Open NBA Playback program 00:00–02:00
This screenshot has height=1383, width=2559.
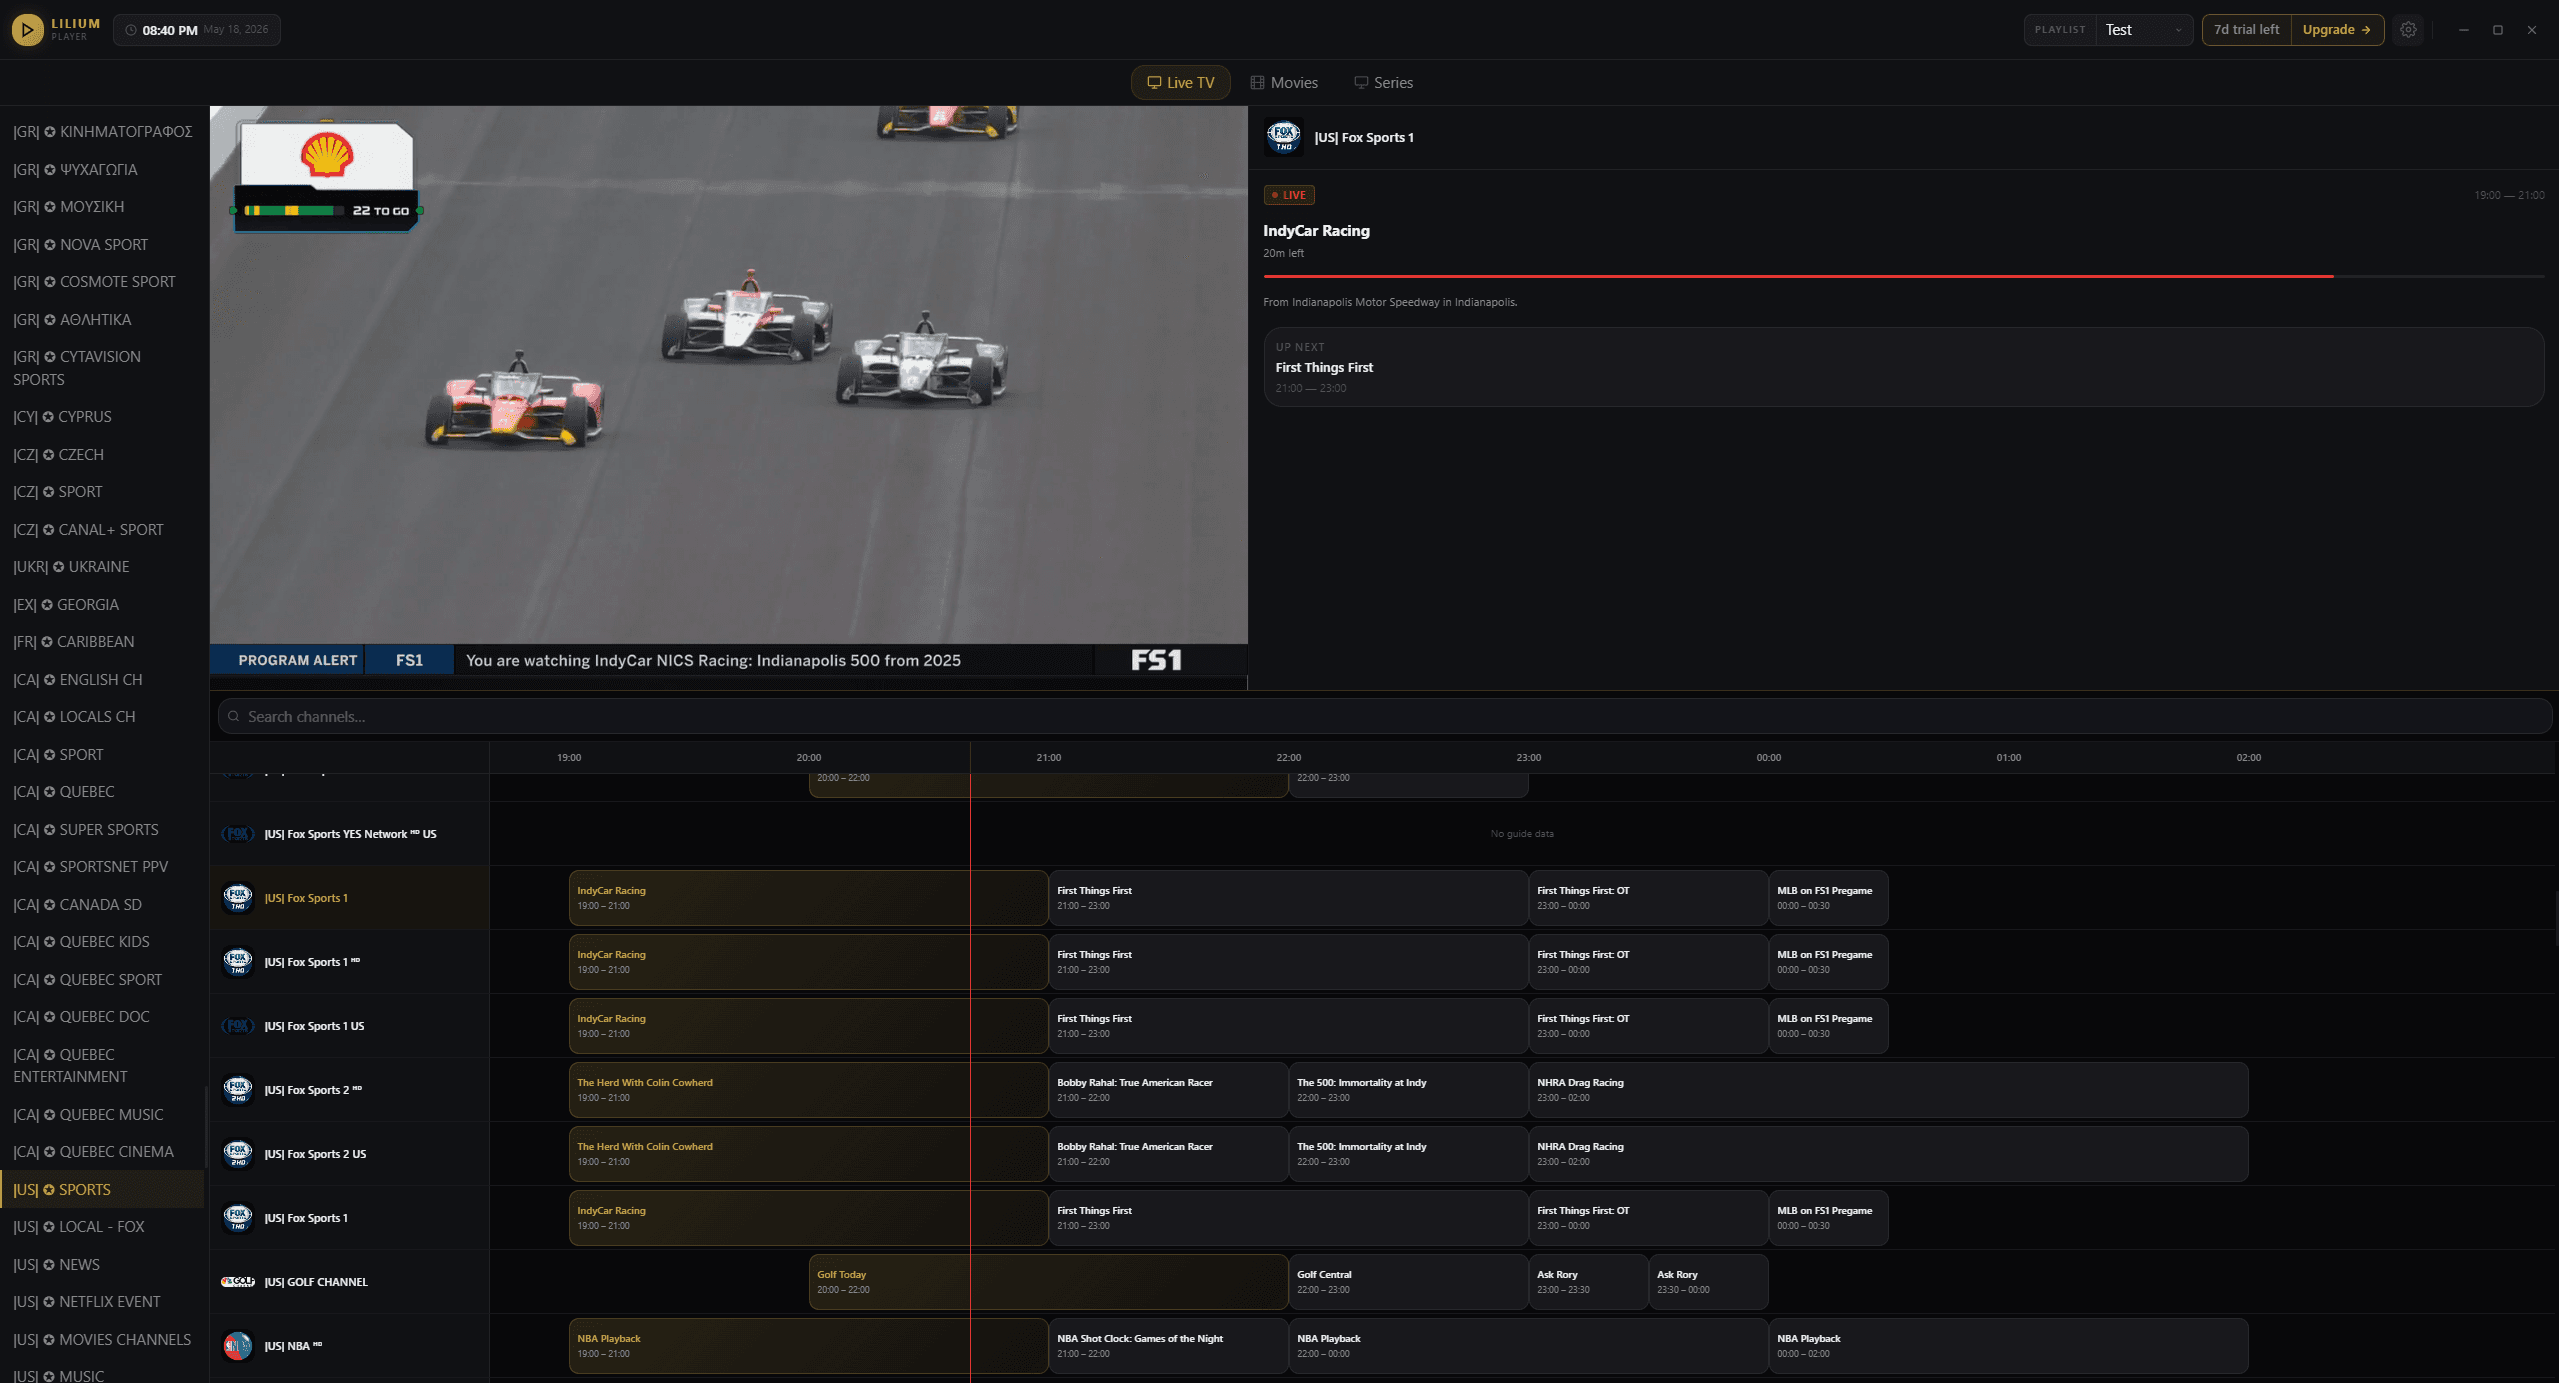tap(2008, 1346)
